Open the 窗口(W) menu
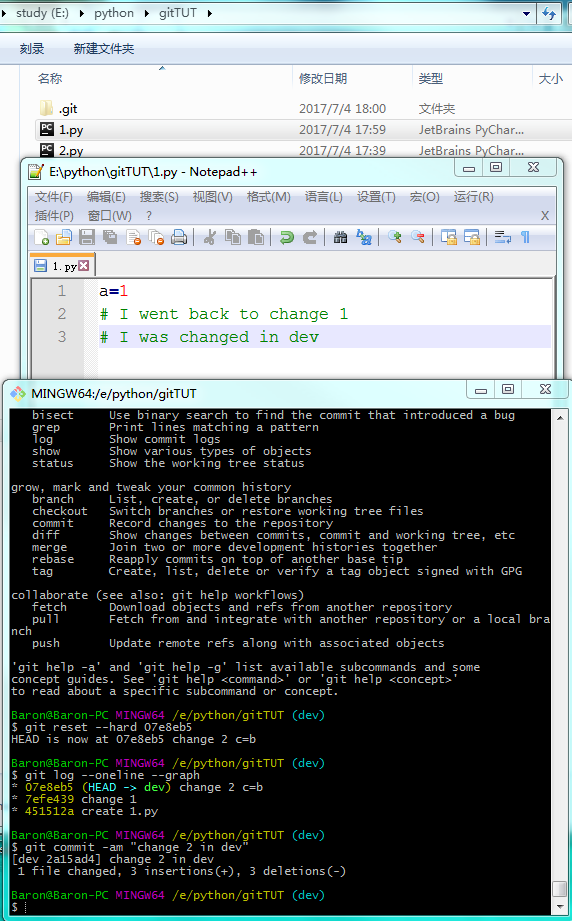572x921 pixels. point(110,216)
